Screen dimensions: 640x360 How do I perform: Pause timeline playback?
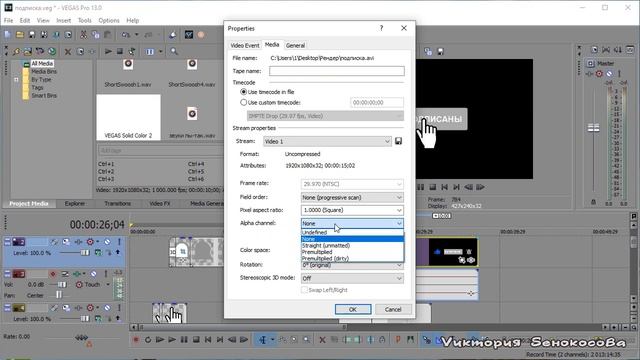point(184,340)
